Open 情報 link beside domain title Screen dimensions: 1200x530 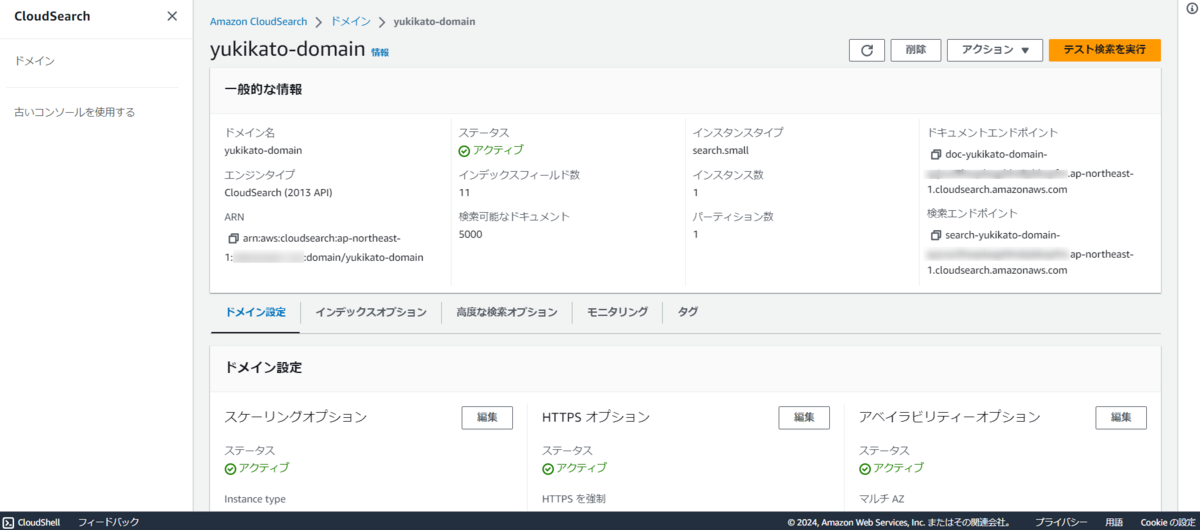(380, 52)
